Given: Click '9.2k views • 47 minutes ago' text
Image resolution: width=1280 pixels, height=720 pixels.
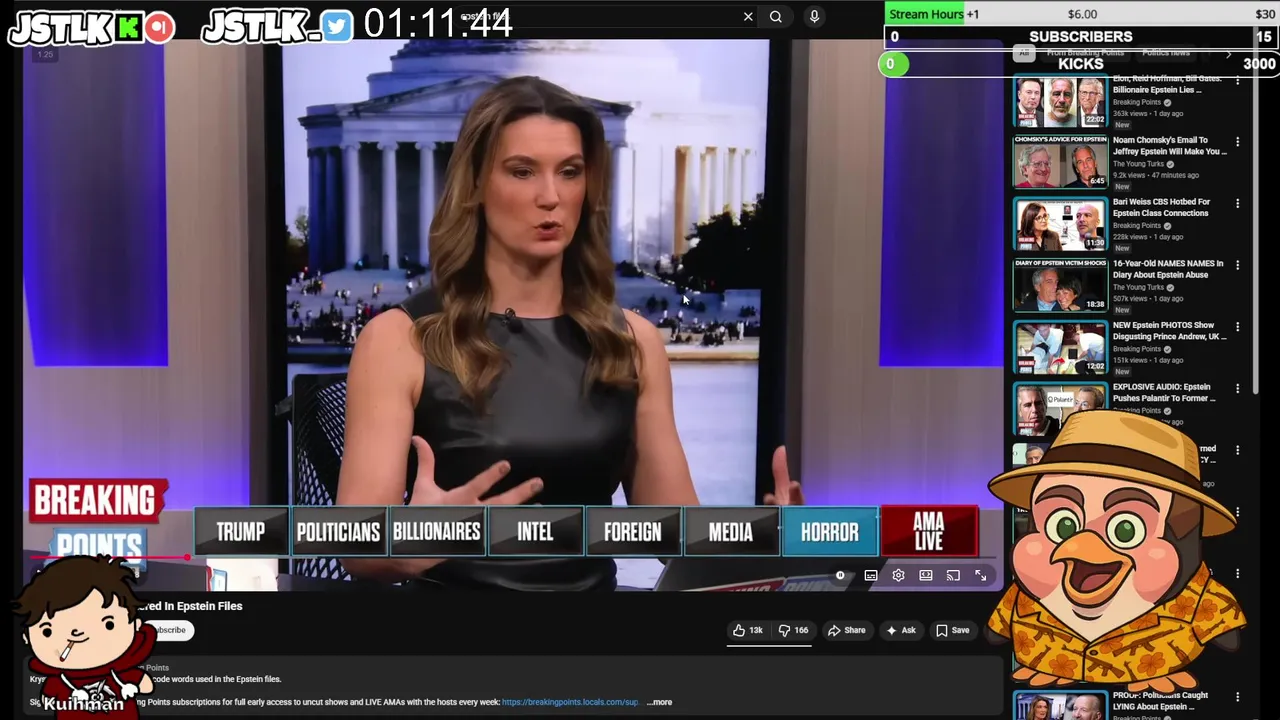Looking at the screenshot, I should pos(1155,175).
